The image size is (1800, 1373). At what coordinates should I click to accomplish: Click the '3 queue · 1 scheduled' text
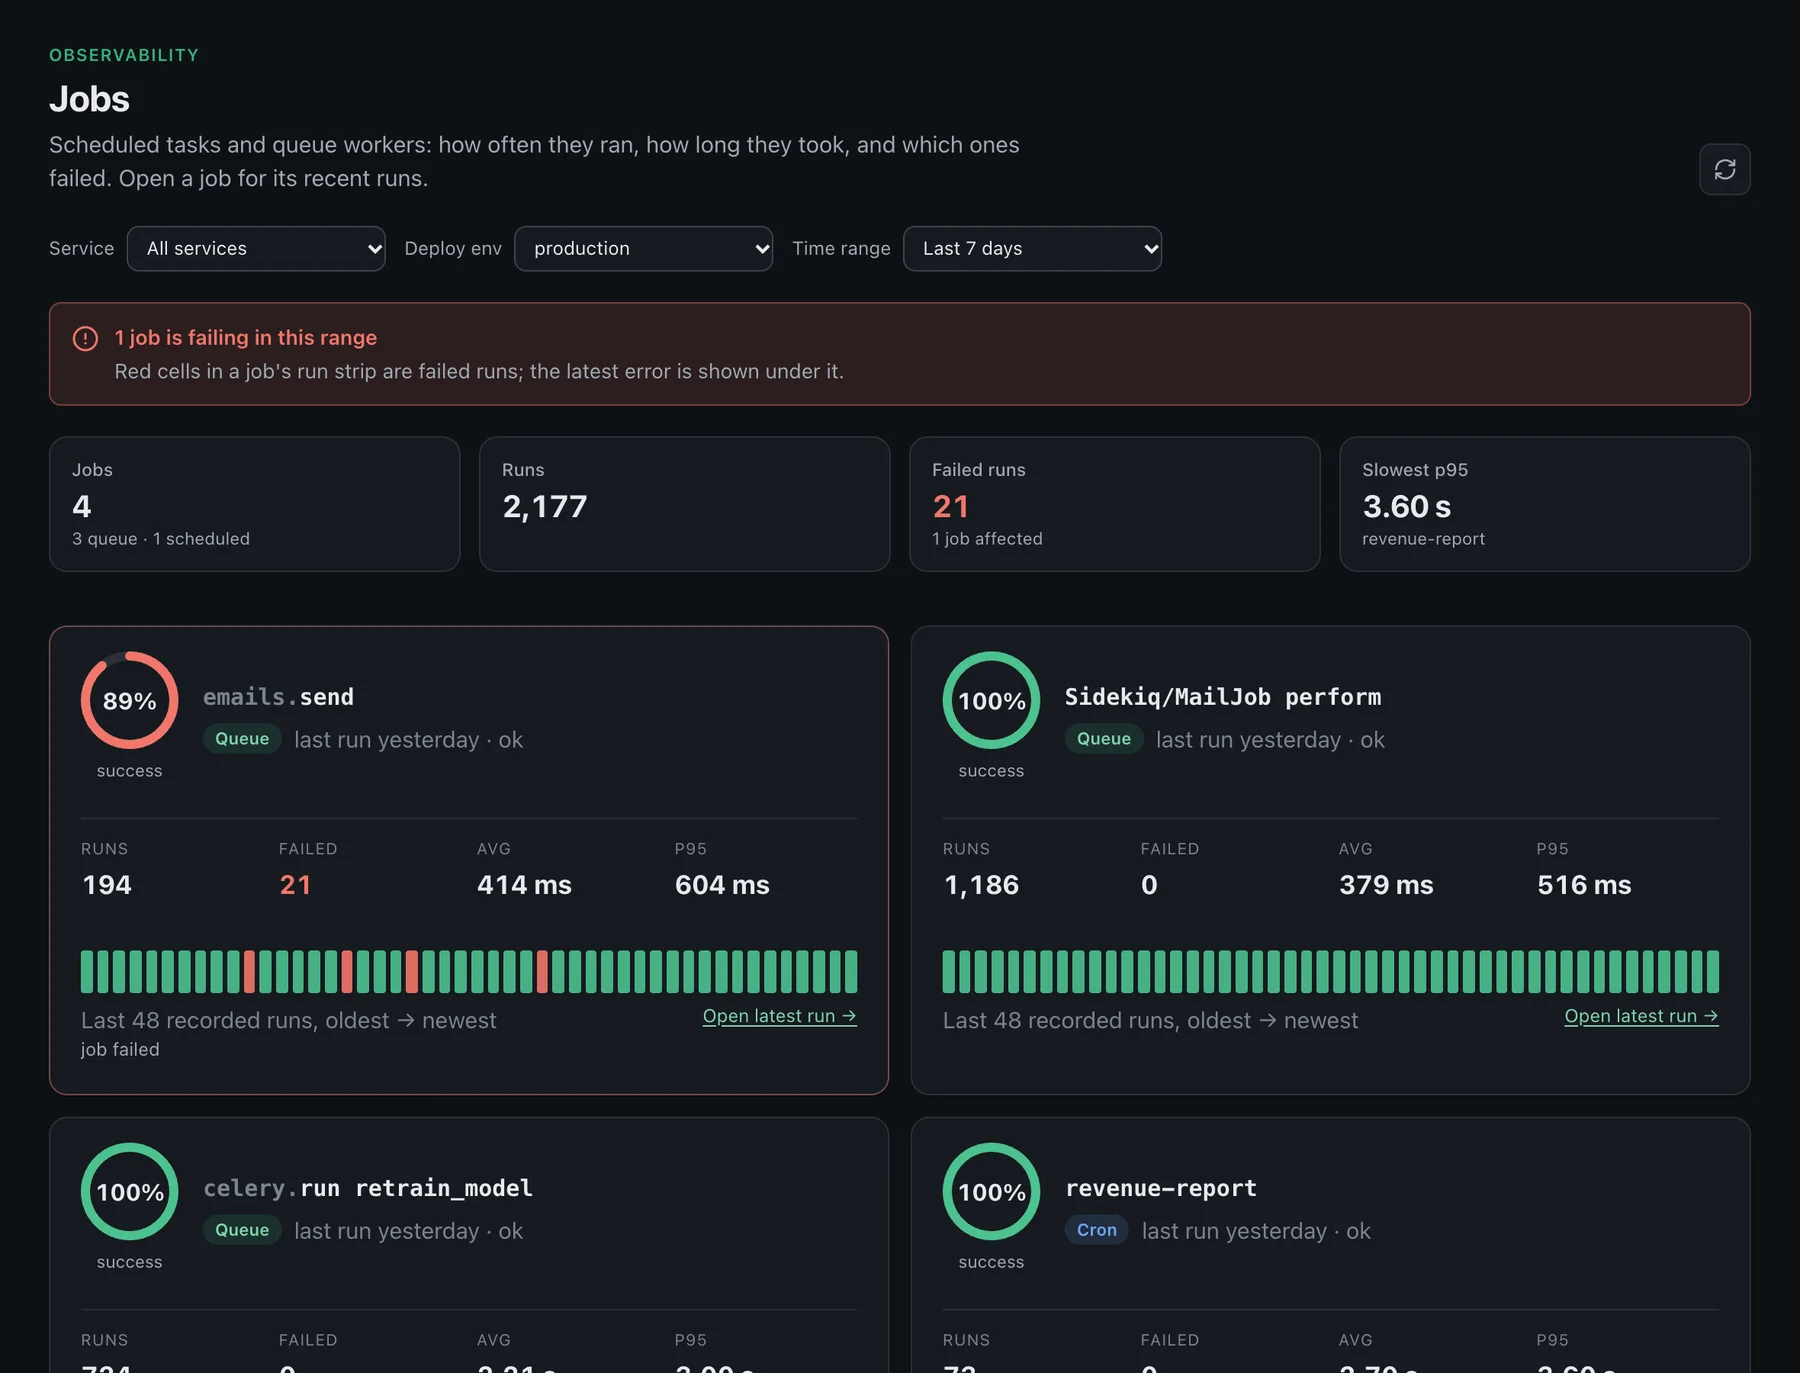[x=161, y=539]
